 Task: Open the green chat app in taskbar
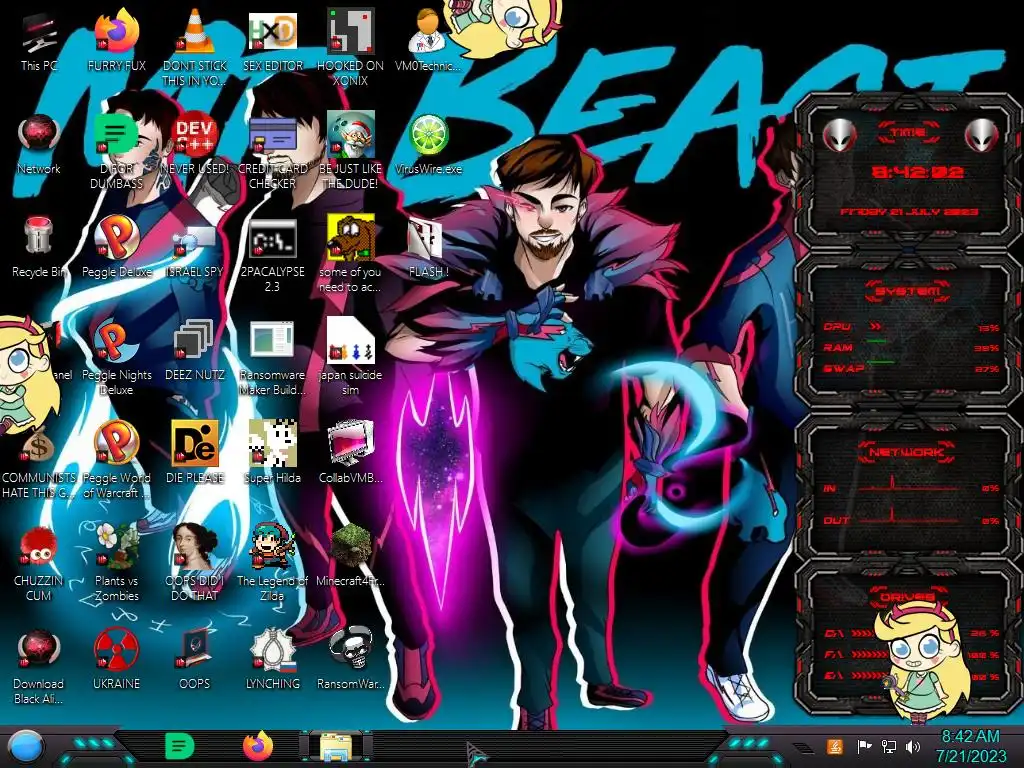coord(180,747)
